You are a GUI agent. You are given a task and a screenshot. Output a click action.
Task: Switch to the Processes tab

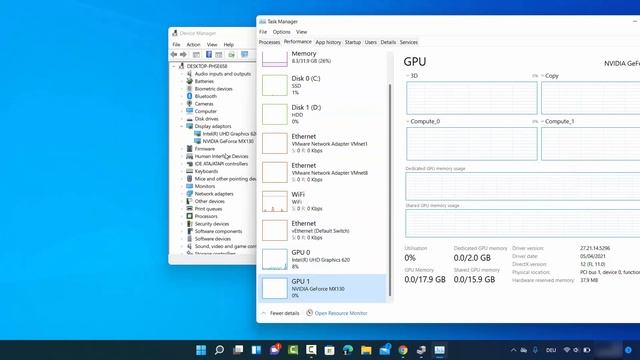click(x=269, y=42)
